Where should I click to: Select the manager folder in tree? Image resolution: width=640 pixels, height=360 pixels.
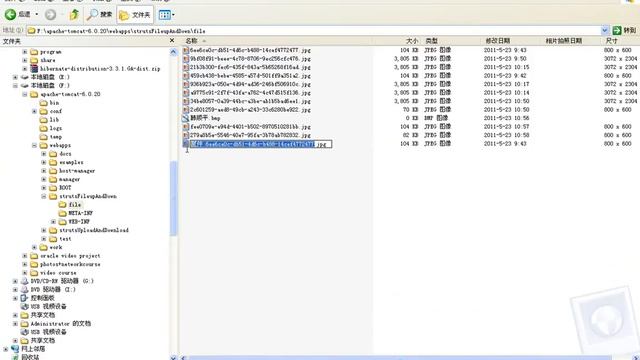coord(64,180)
